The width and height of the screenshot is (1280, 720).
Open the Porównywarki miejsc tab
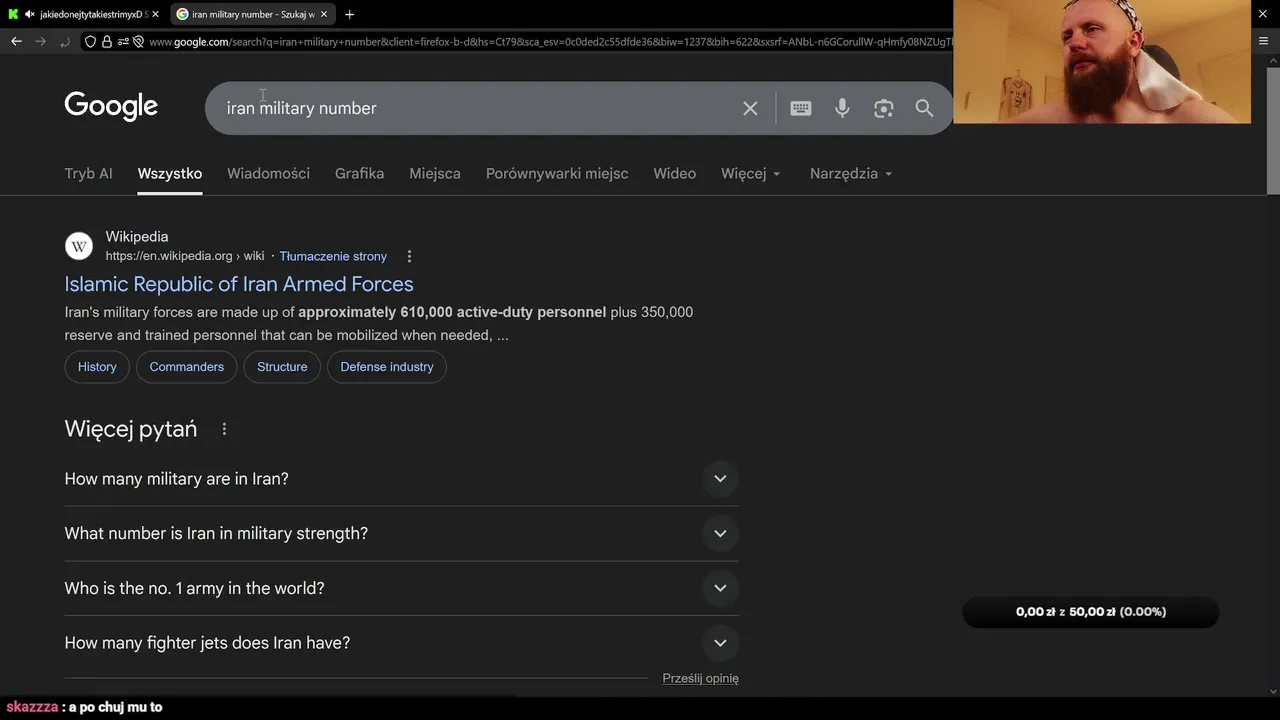(x=557, y=173)
